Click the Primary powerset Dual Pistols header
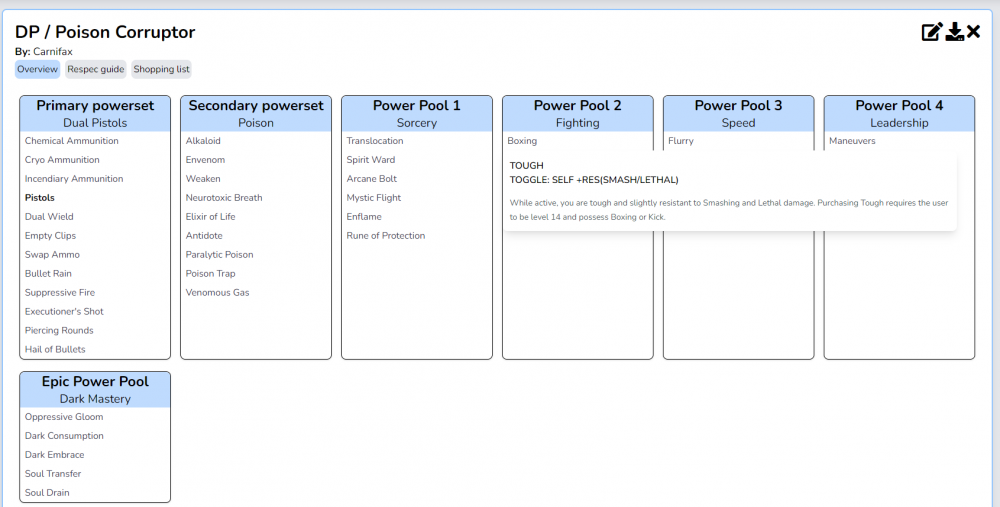1000x507 pixels. click(x=95, y=114)
